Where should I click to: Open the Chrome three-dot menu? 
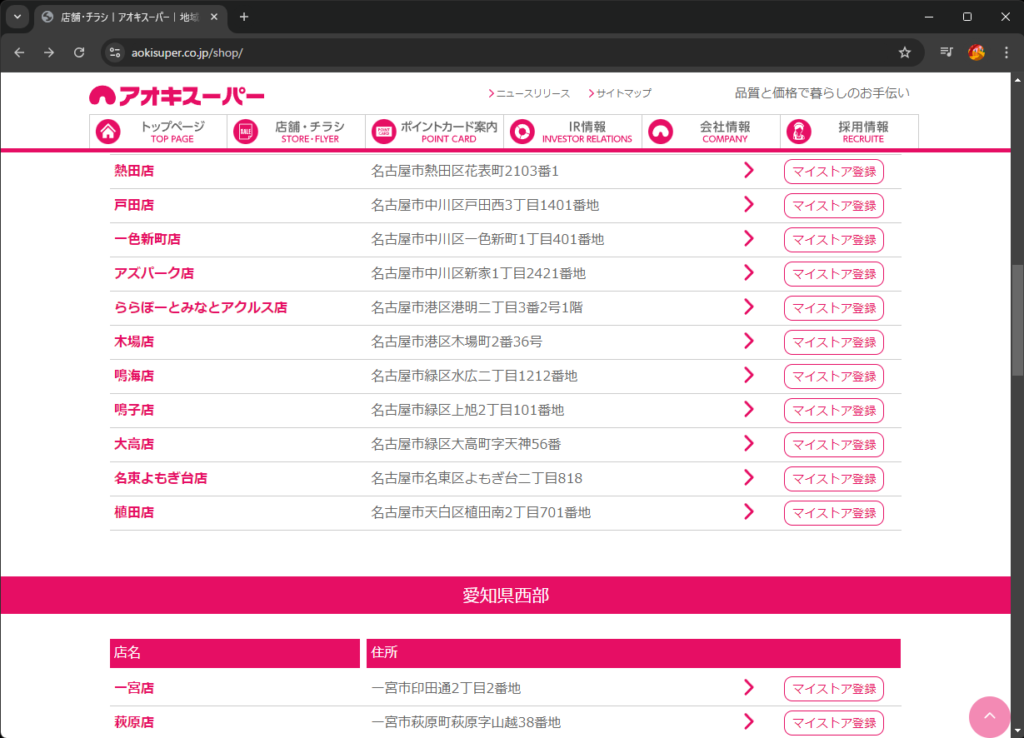pyautogui.click(x=1006, y=52)
